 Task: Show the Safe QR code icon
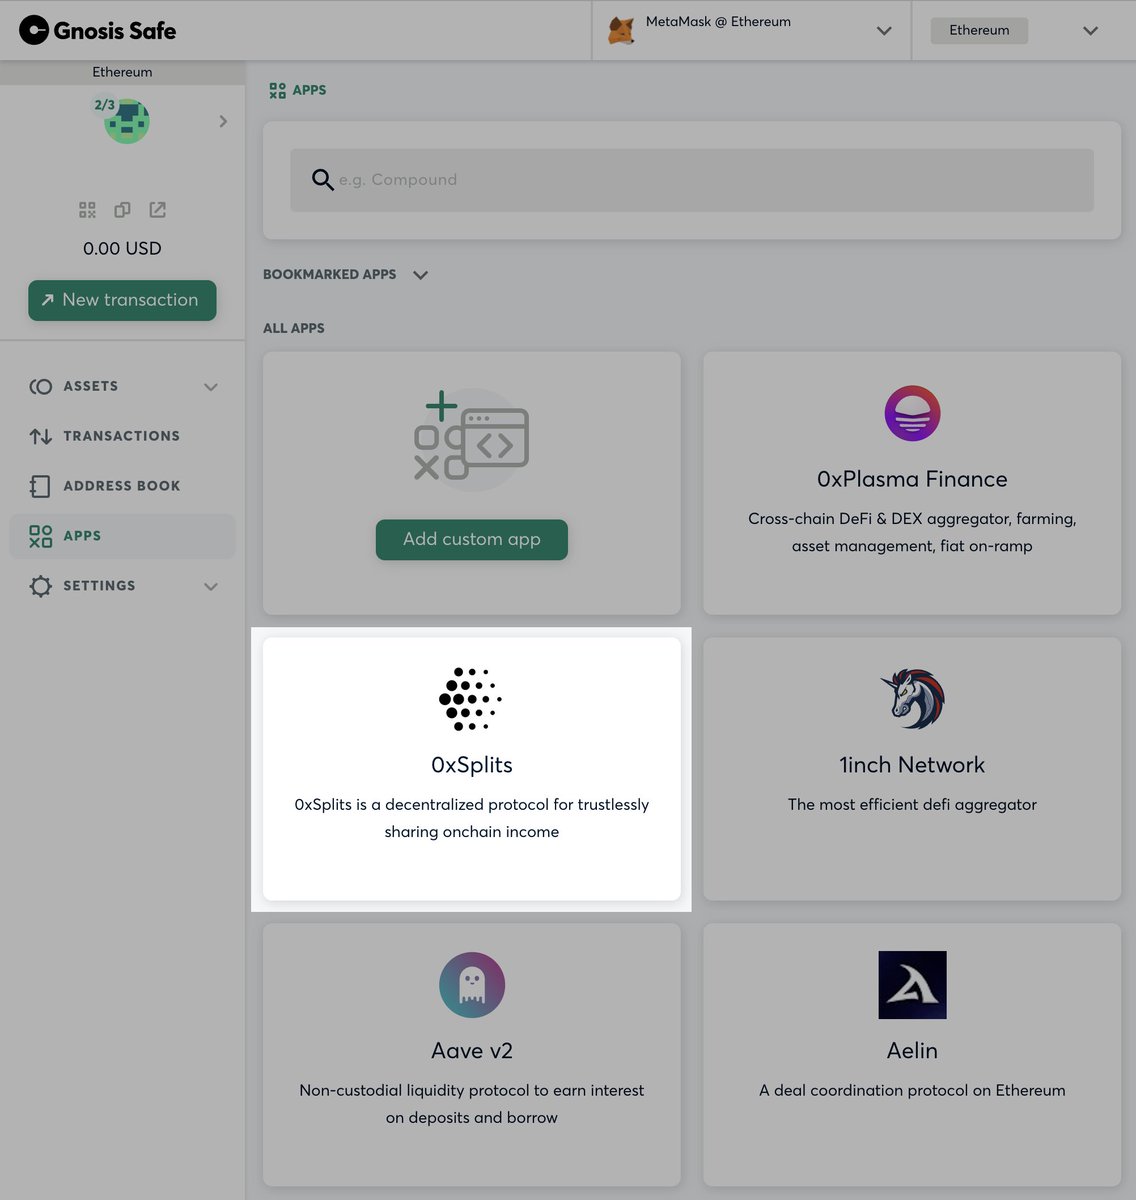(87, 210)
